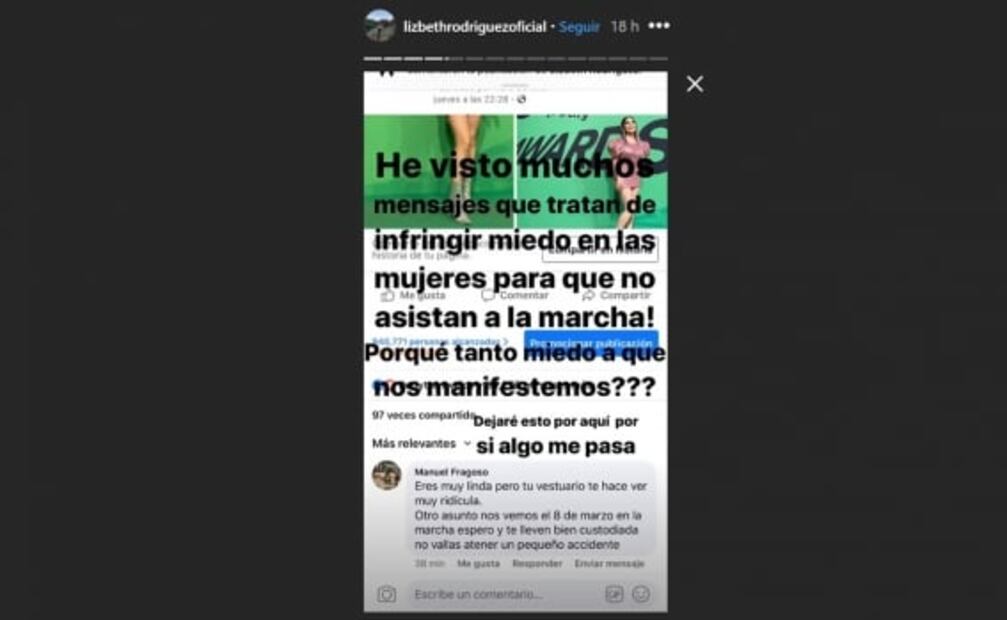
Task: Open lizbethrodriguezoficial username link
Action: tap(475, 26)
